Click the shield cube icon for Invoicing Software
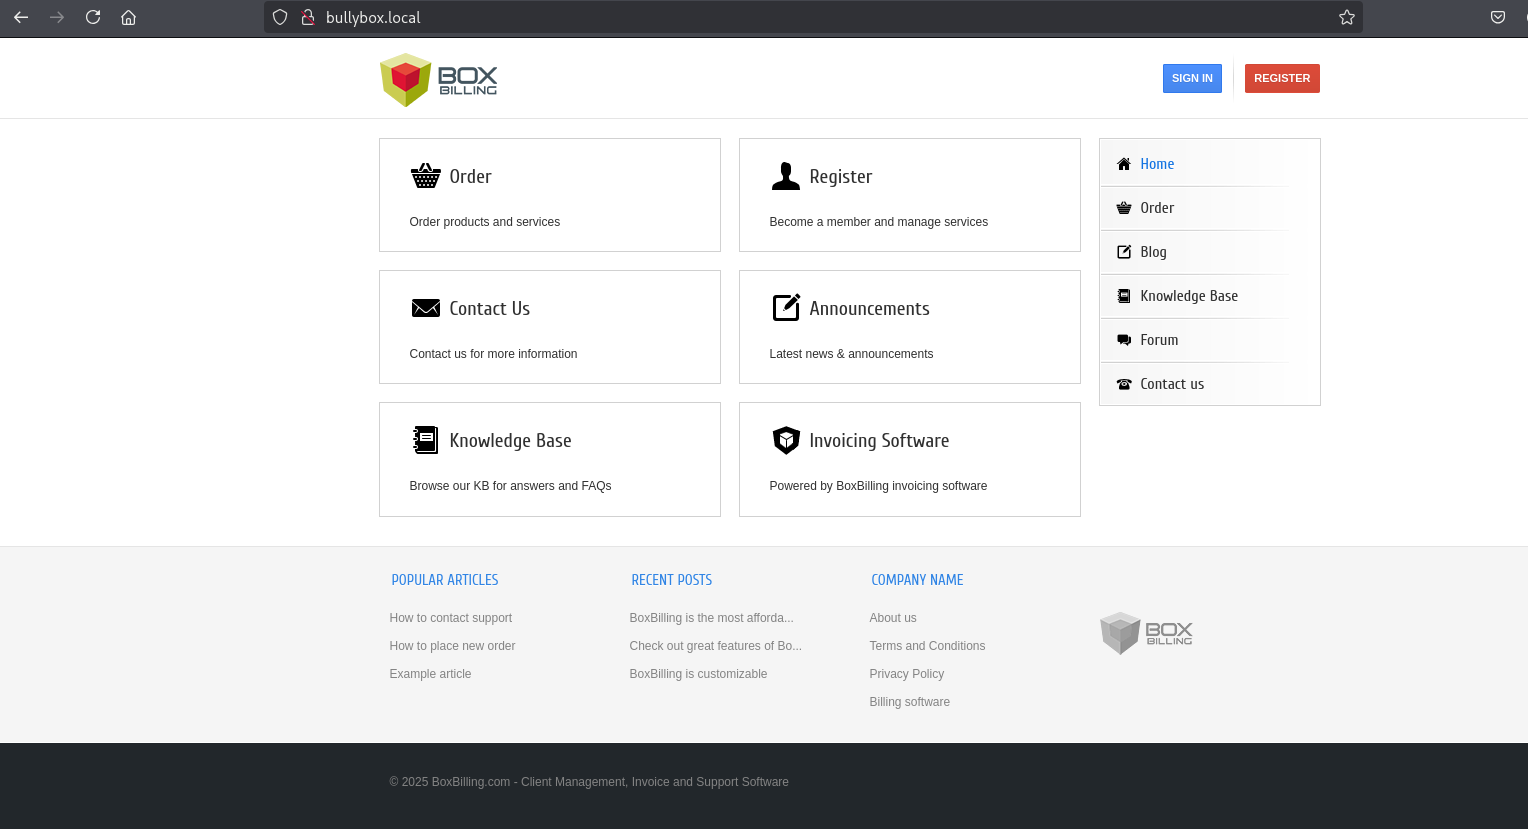The image size is (1528, 829). (x=786, y=440)
